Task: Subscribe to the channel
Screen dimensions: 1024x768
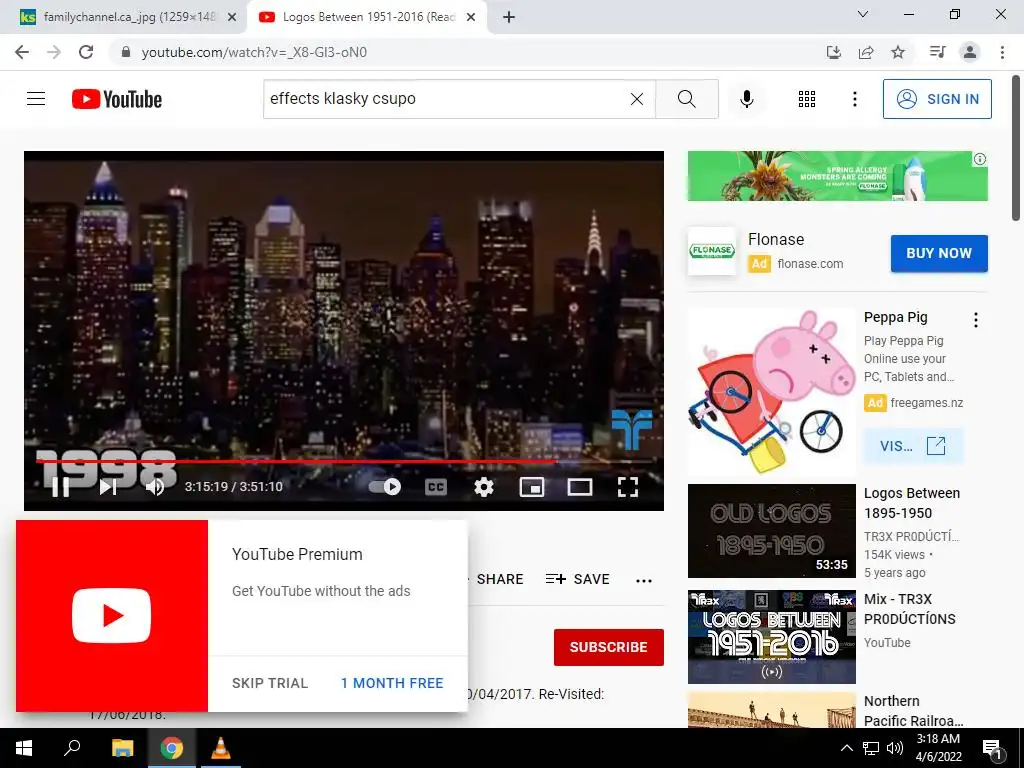Action: 609,647
